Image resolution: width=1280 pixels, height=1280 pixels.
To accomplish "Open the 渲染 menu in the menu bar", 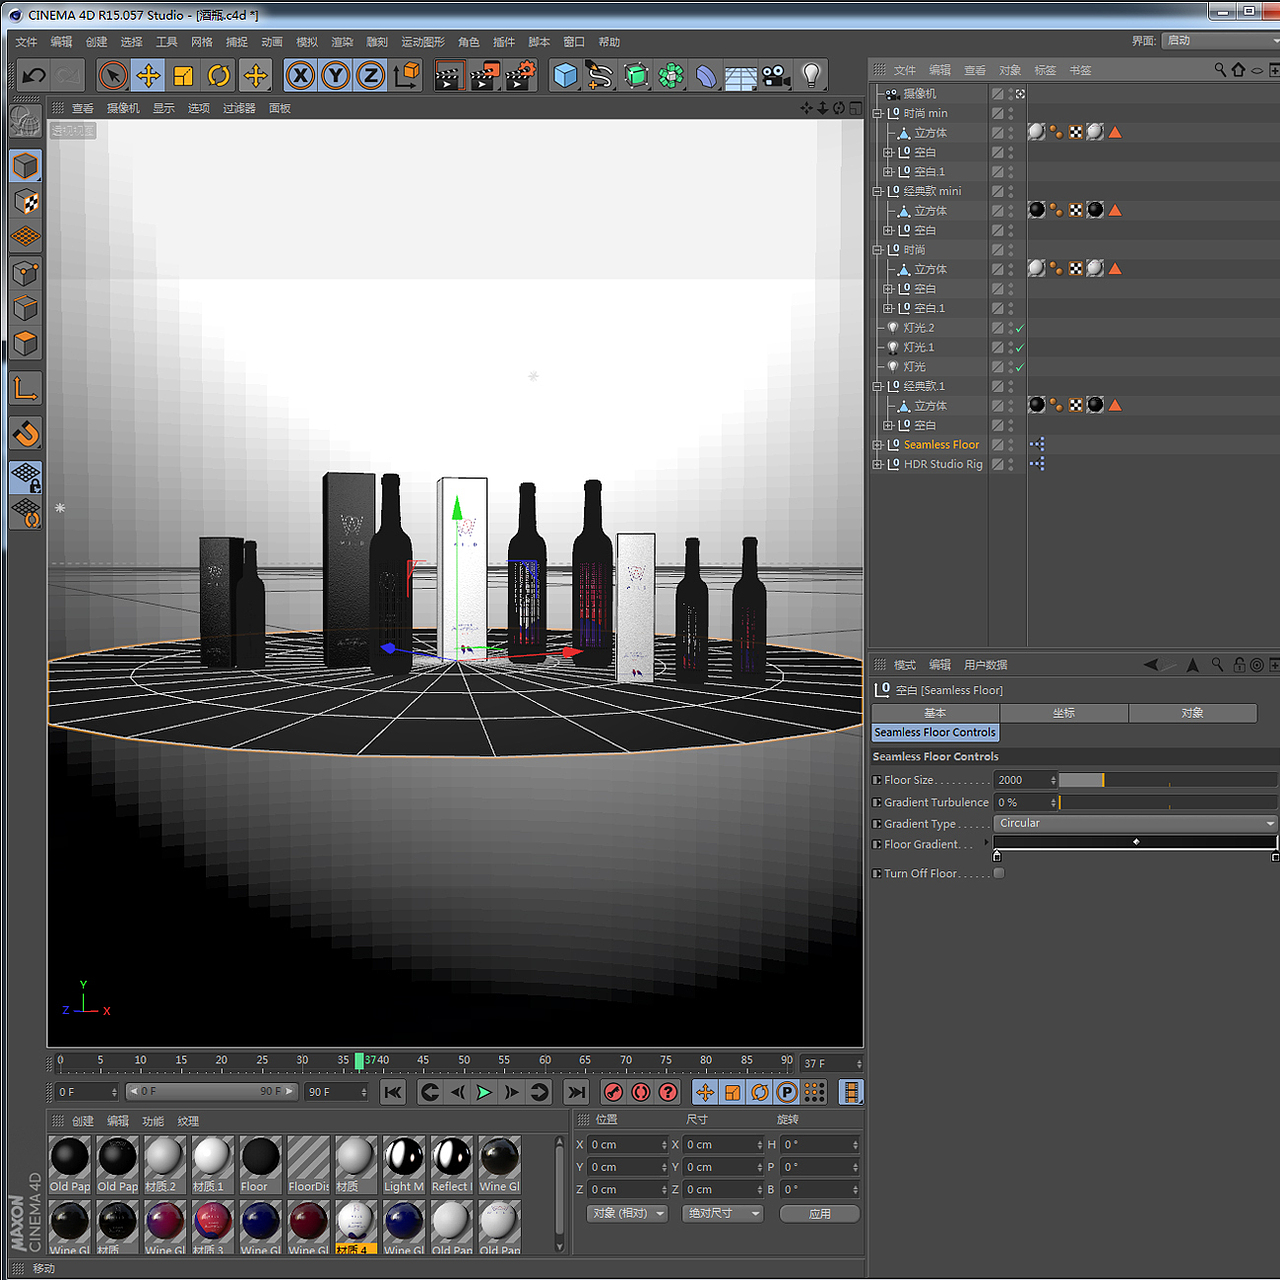I will point(342,42).
